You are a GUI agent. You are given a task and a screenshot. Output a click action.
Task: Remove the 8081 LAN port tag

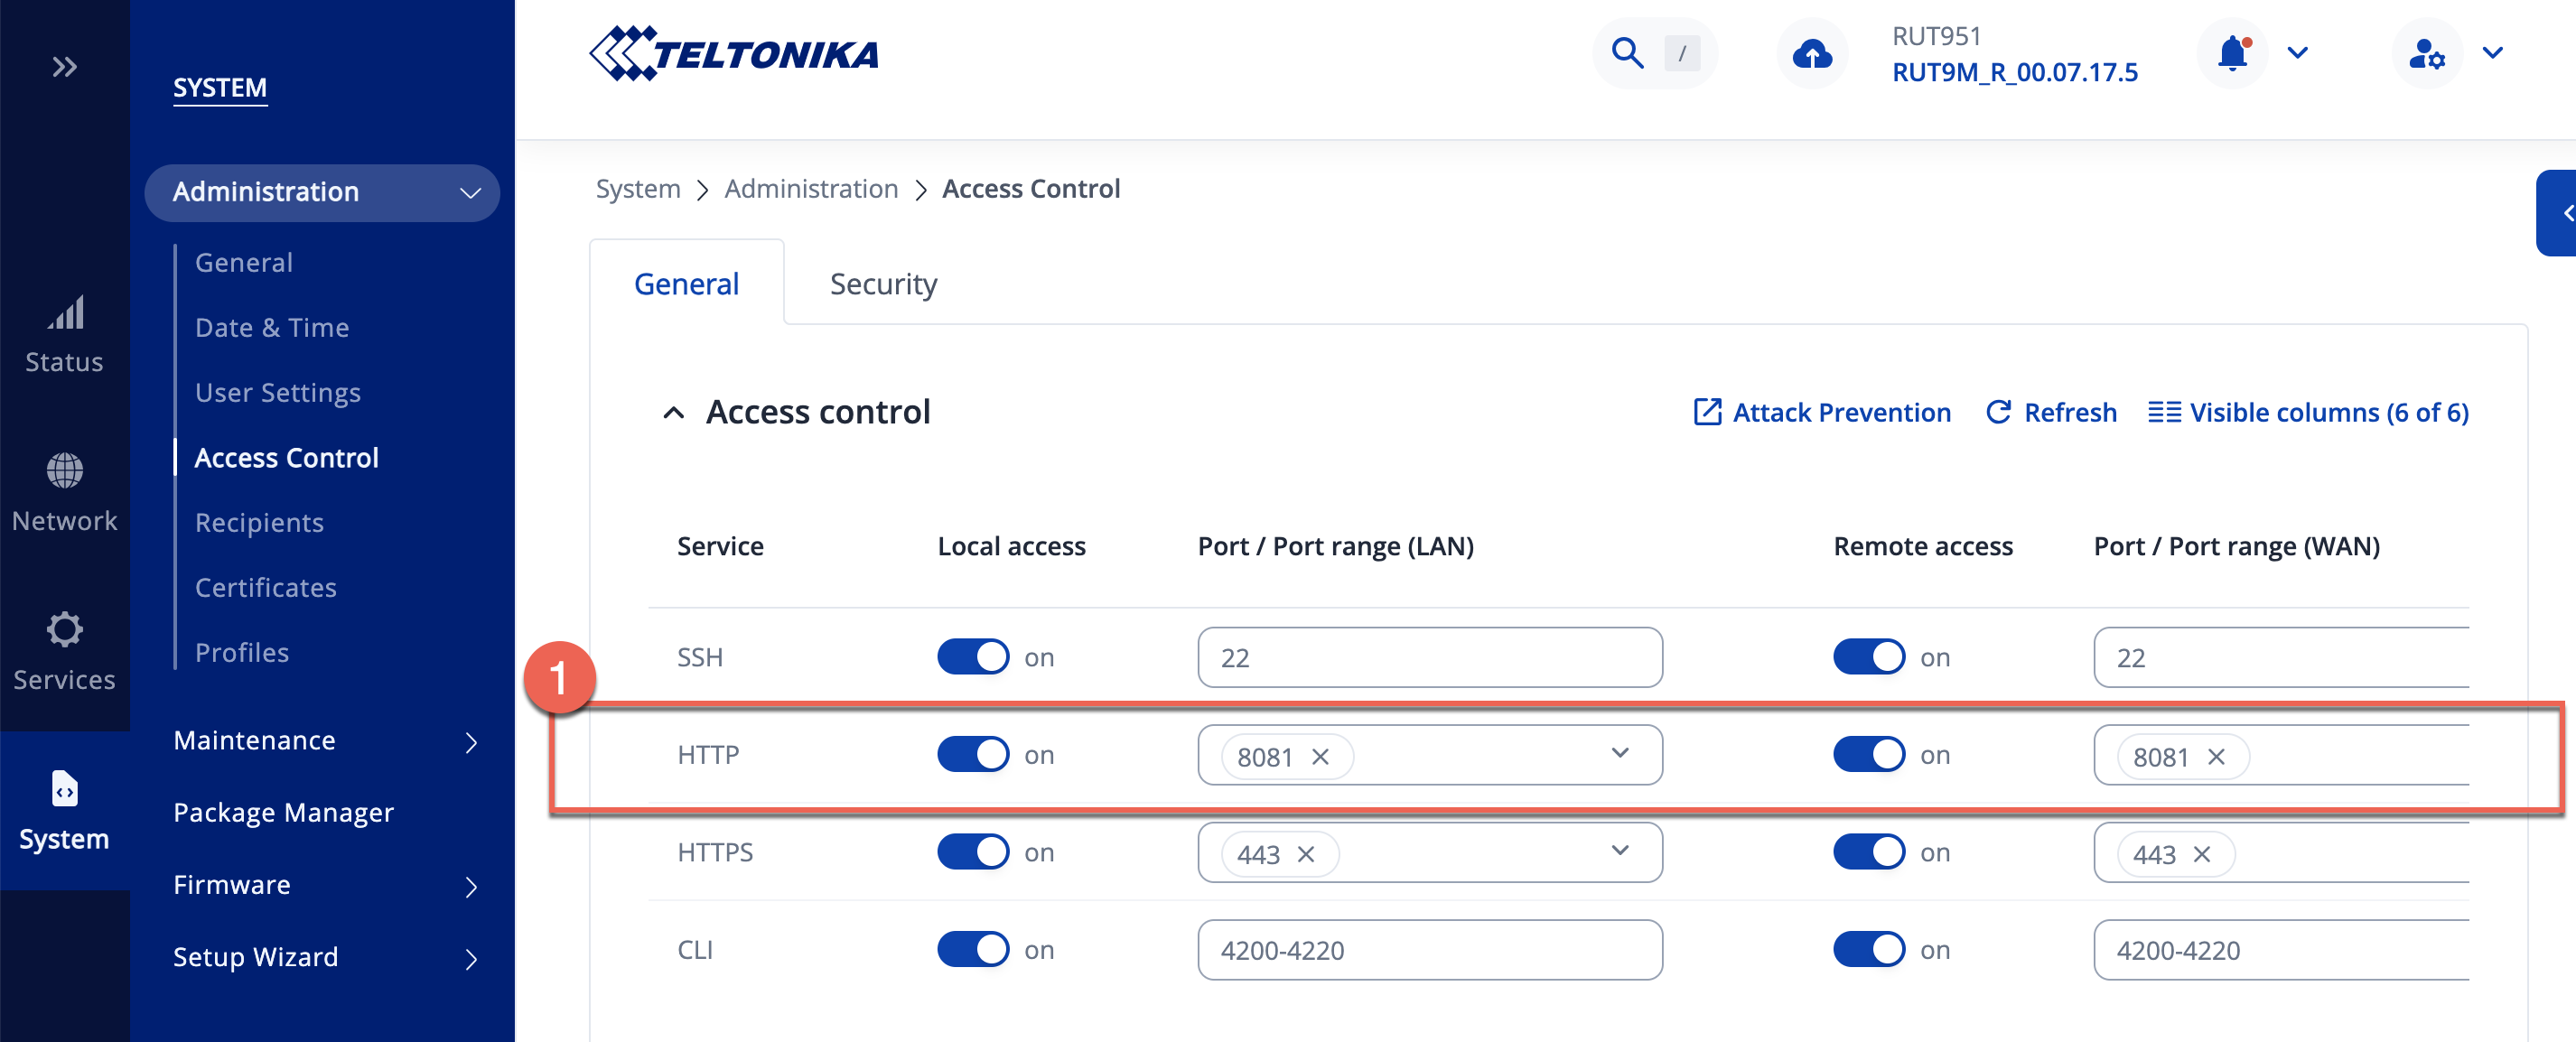[x=1320, y=757]
